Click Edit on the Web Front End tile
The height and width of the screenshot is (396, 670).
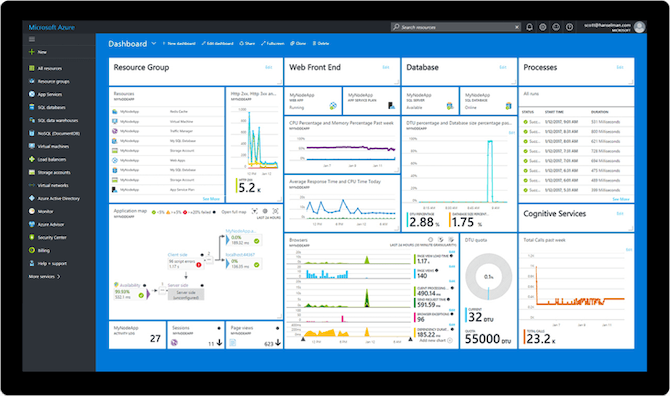tap(386, 67)
